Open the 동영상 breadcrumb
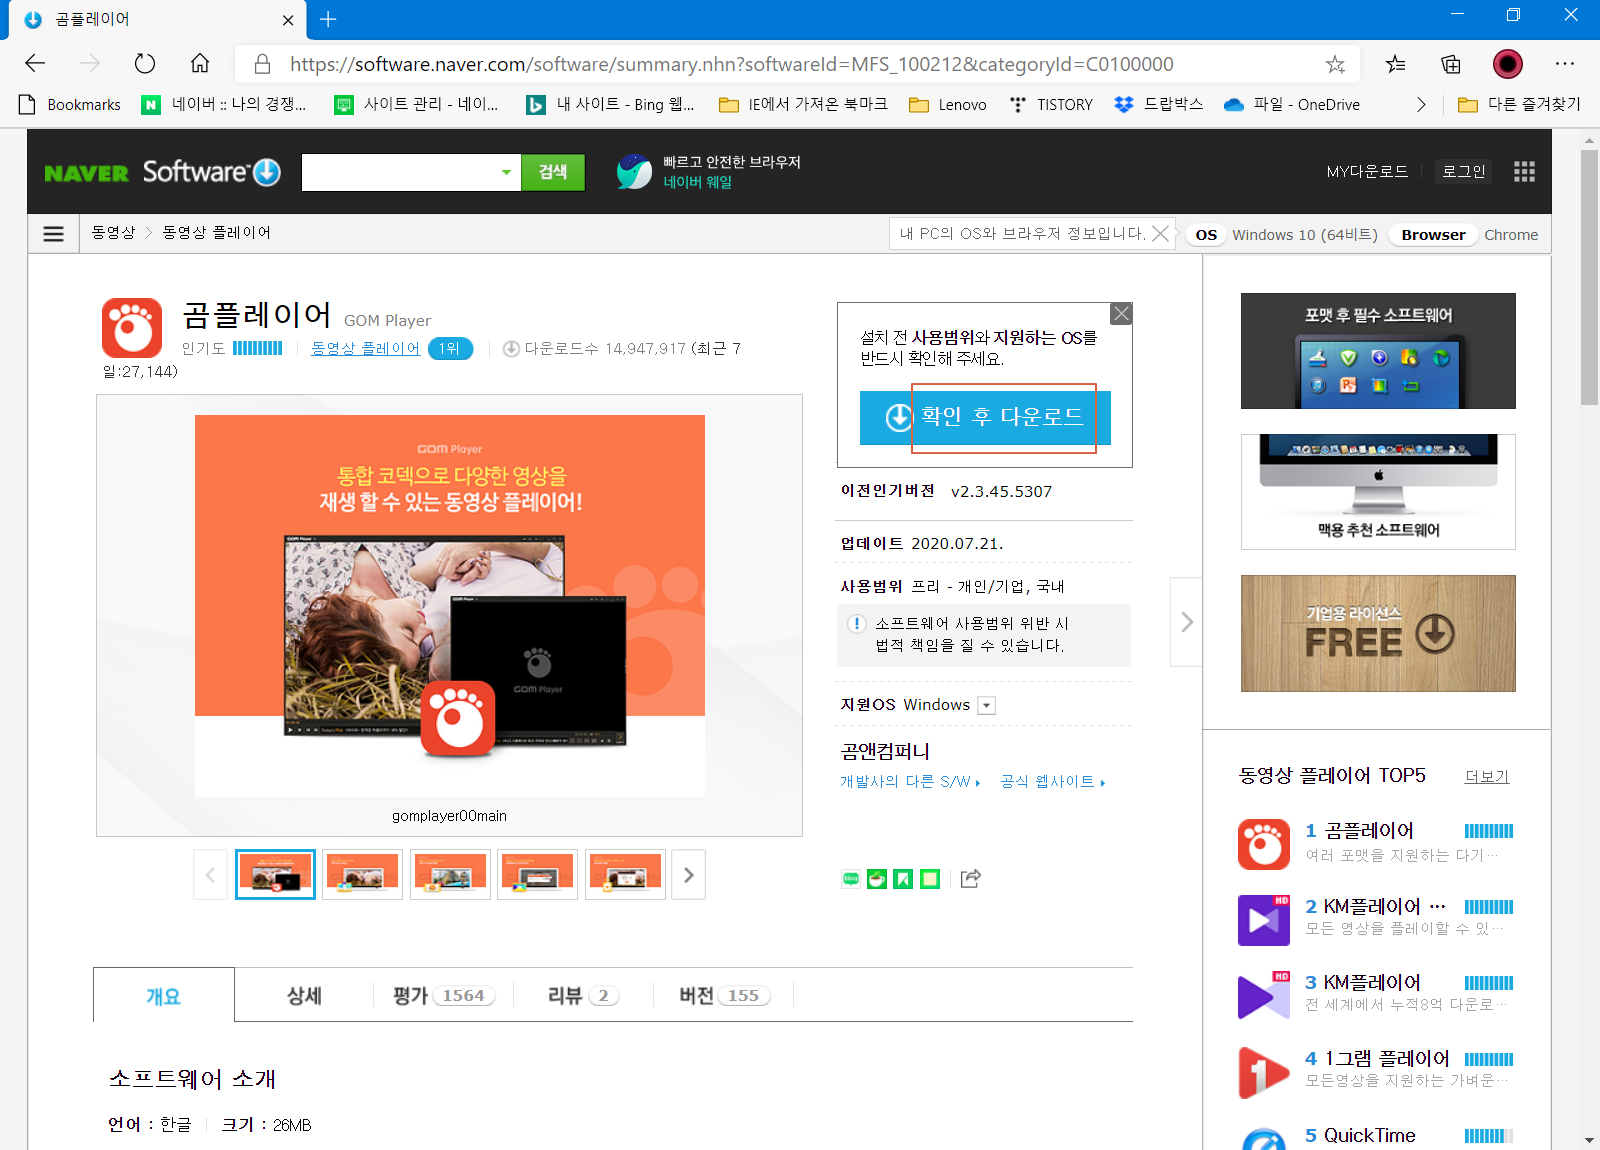Screen dimensions: 1600x1150 113,233
